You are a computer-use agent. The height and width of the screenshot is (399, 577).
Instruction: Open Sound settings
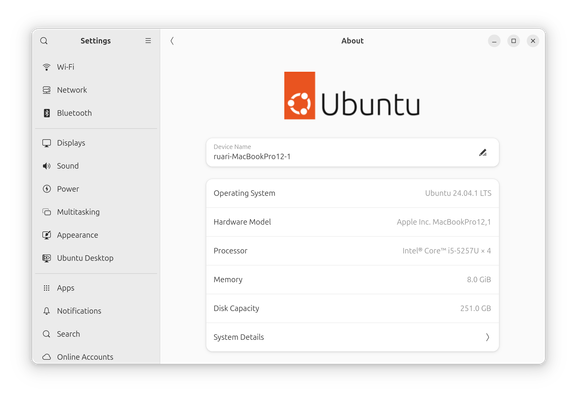(96, 166)
